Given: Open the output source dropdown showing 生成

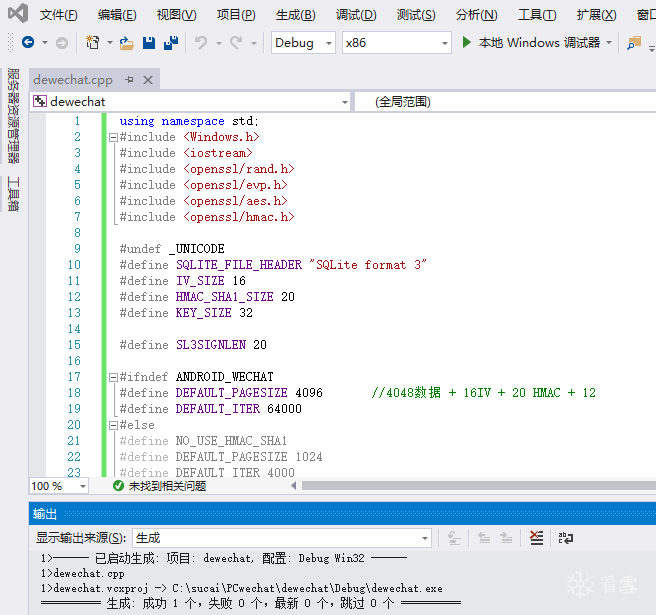Looking at the screenshot, I should tap(282, 538).
